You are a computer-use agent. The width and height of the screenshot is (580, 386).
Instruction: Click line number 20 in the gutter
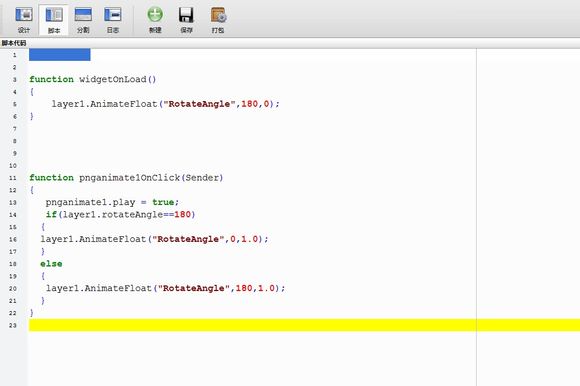tap(13, 288)
